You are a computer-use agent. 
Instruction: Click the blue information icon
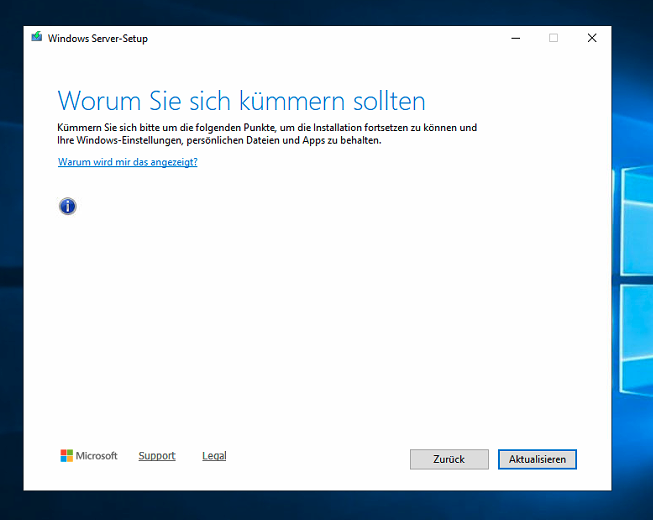click(x=67, y=206)
